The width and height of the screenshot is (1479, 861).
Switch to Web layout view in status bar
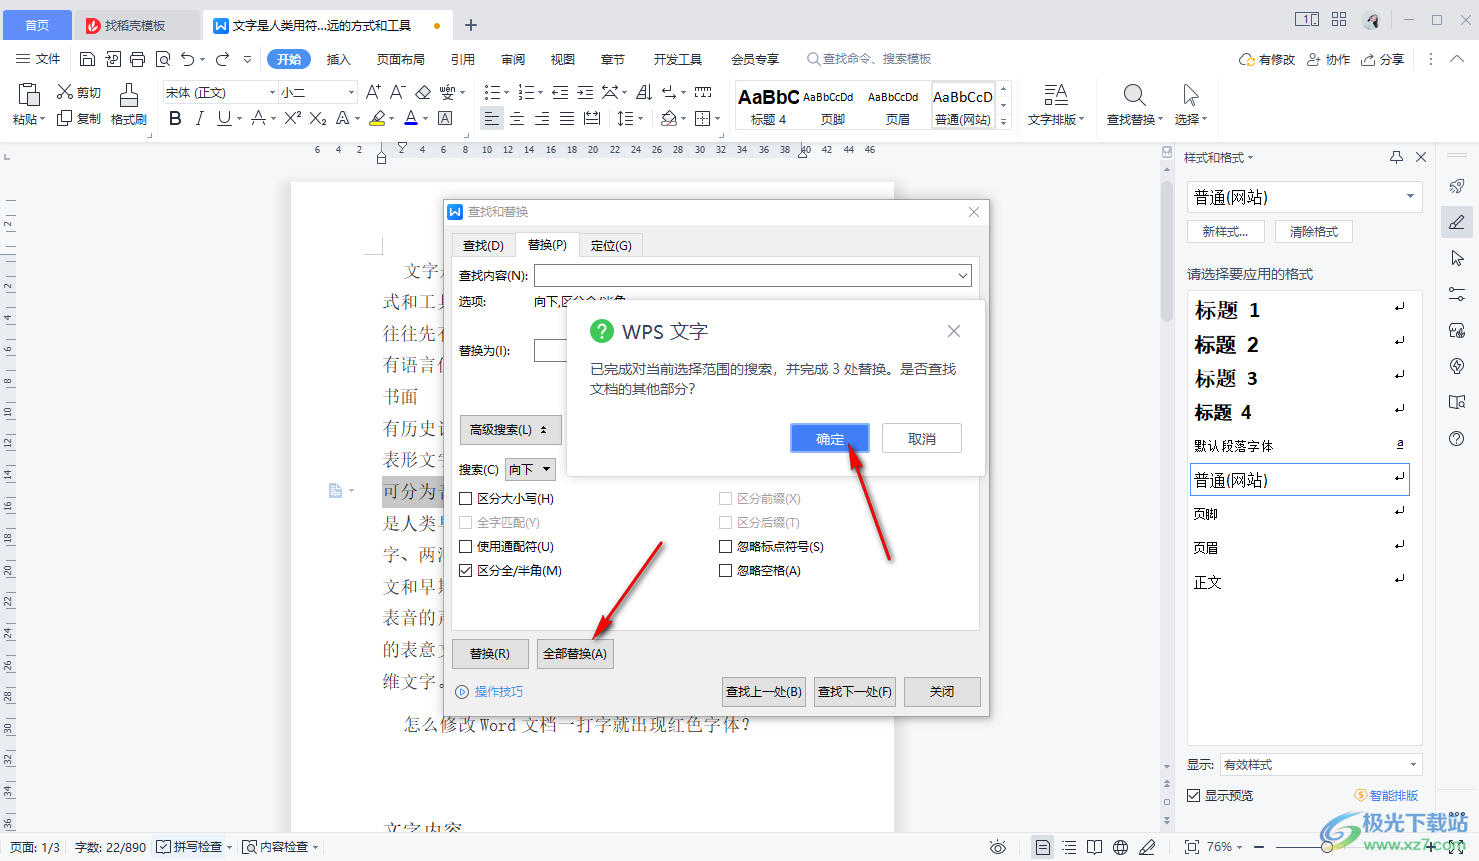pyautogui.click(x=1121, y=847)
